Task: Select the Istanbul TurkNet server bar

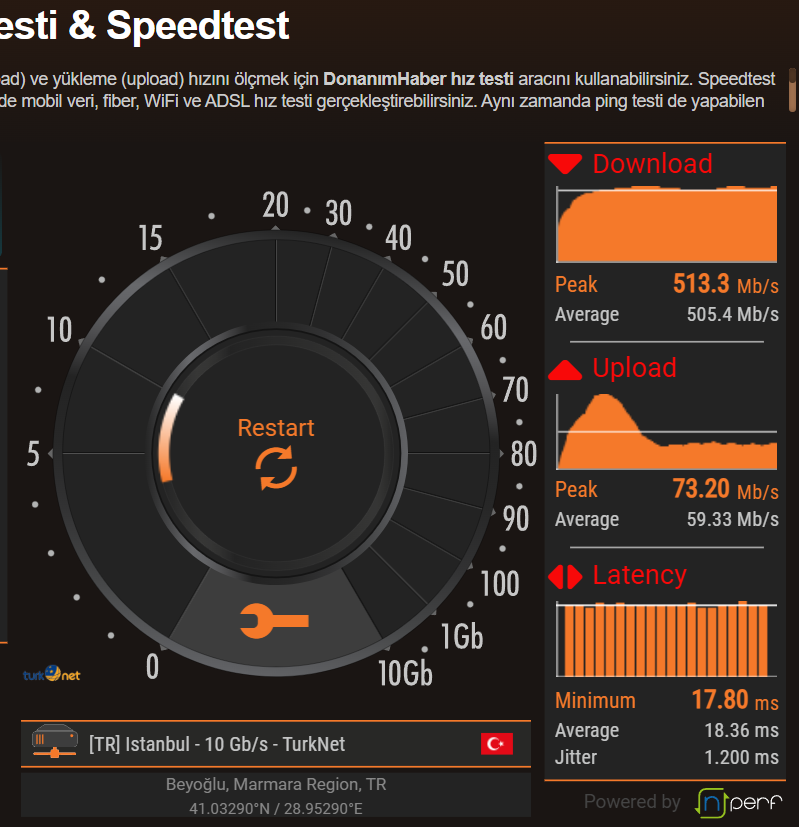Action: (275, 744)
